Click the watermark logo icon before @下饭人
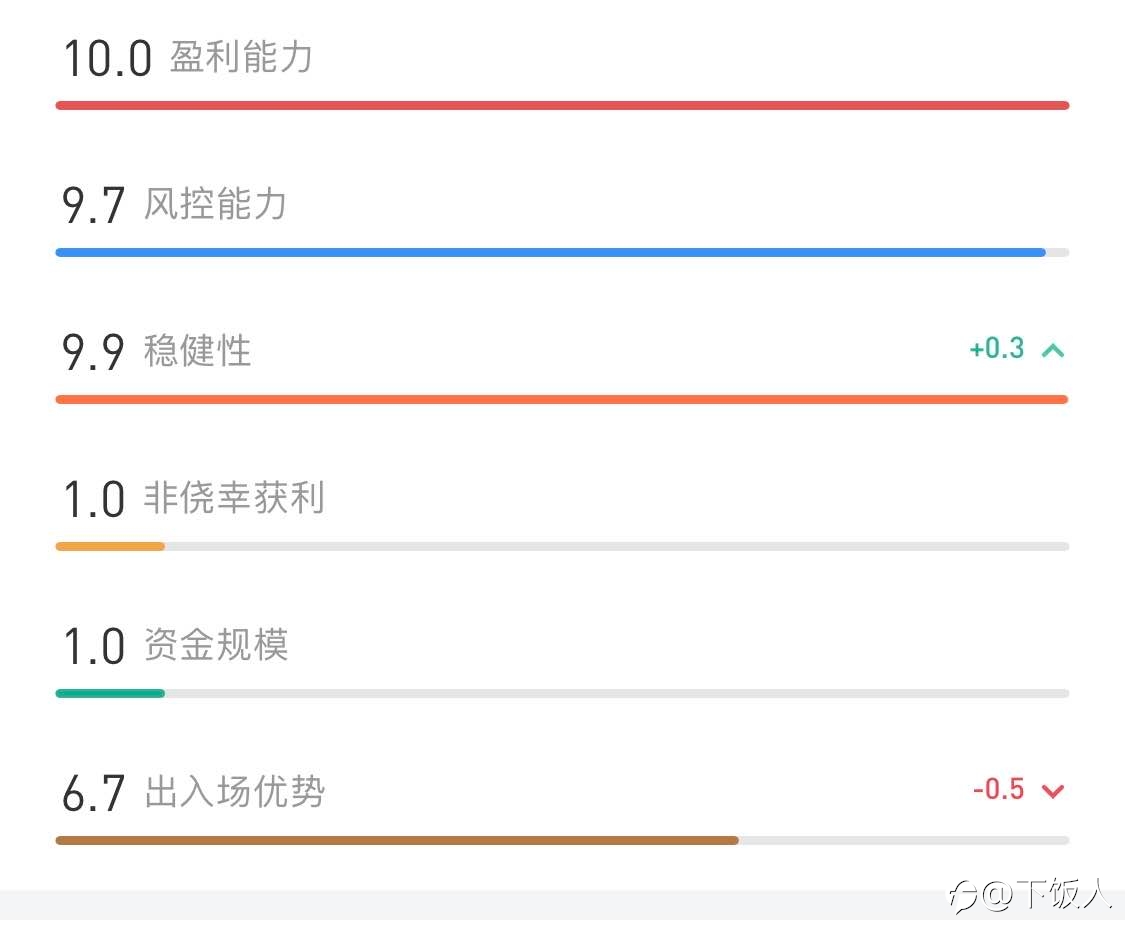 pyautogui.click(x=963, y=896)
